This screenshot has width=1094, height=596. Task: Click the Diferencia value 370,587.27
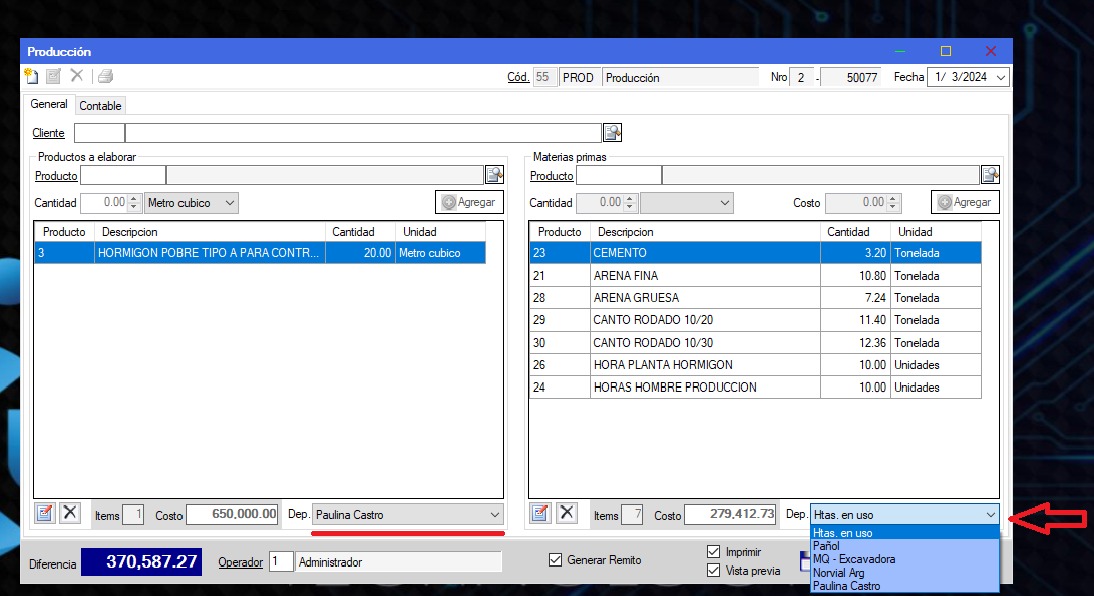[142, 562]
